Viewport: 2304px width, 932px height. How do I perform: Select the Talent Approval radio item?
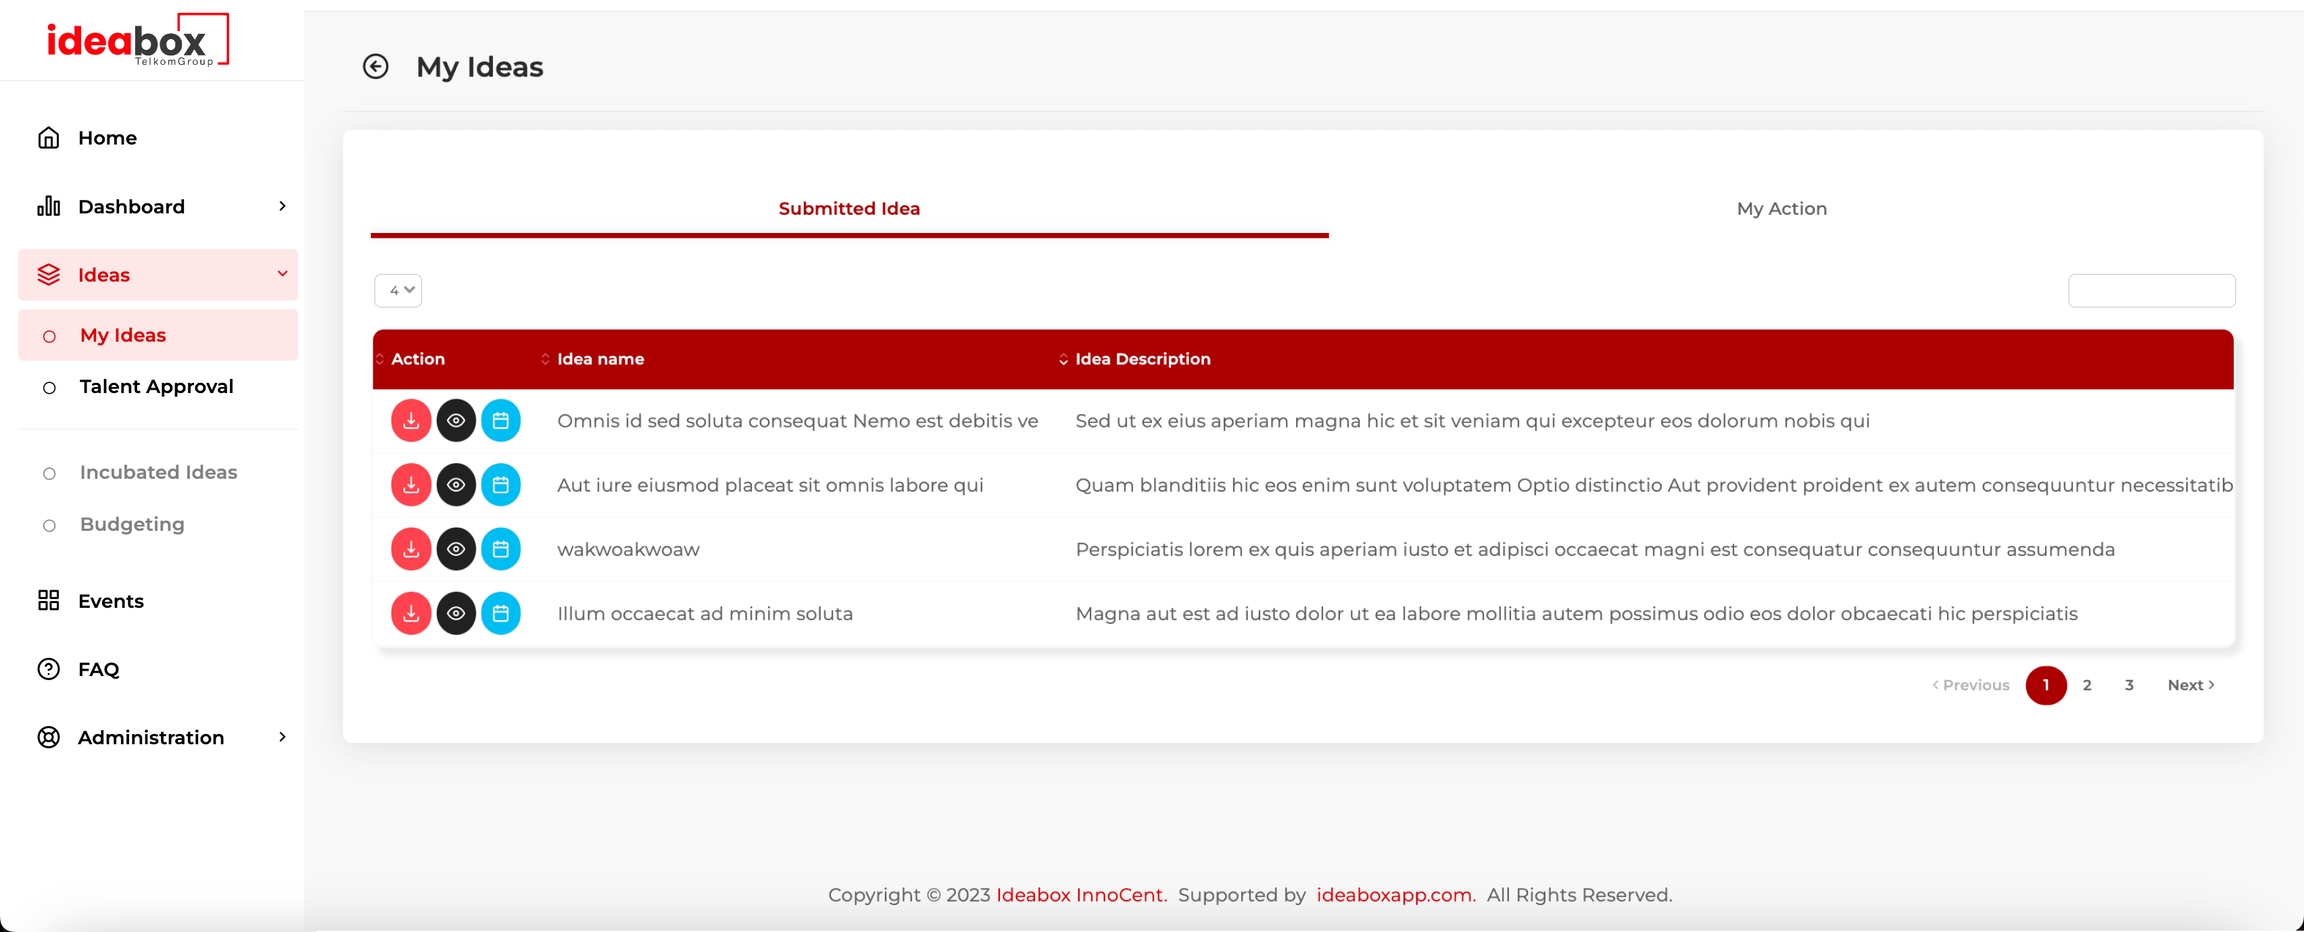(49, 388)
